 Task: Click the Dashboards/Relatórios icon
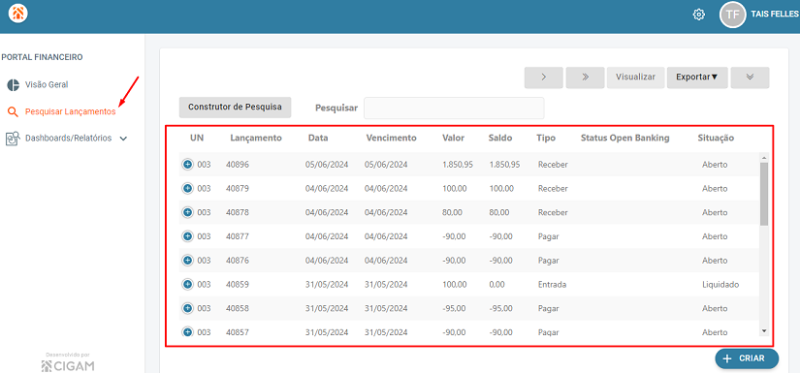13,138
